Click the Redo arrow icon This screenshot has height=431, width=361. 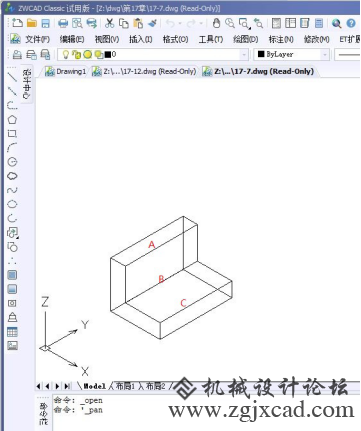click(x=191, y=23)
